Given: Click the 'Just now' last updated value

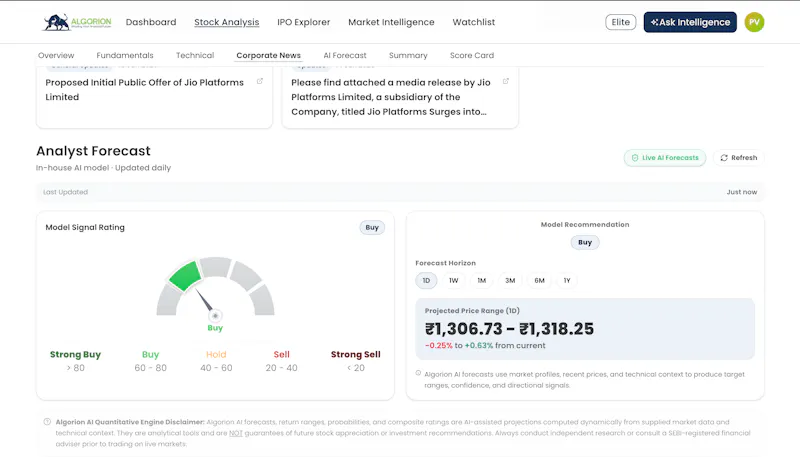Looking at the screenshot, I should click(x=742, y=192).
